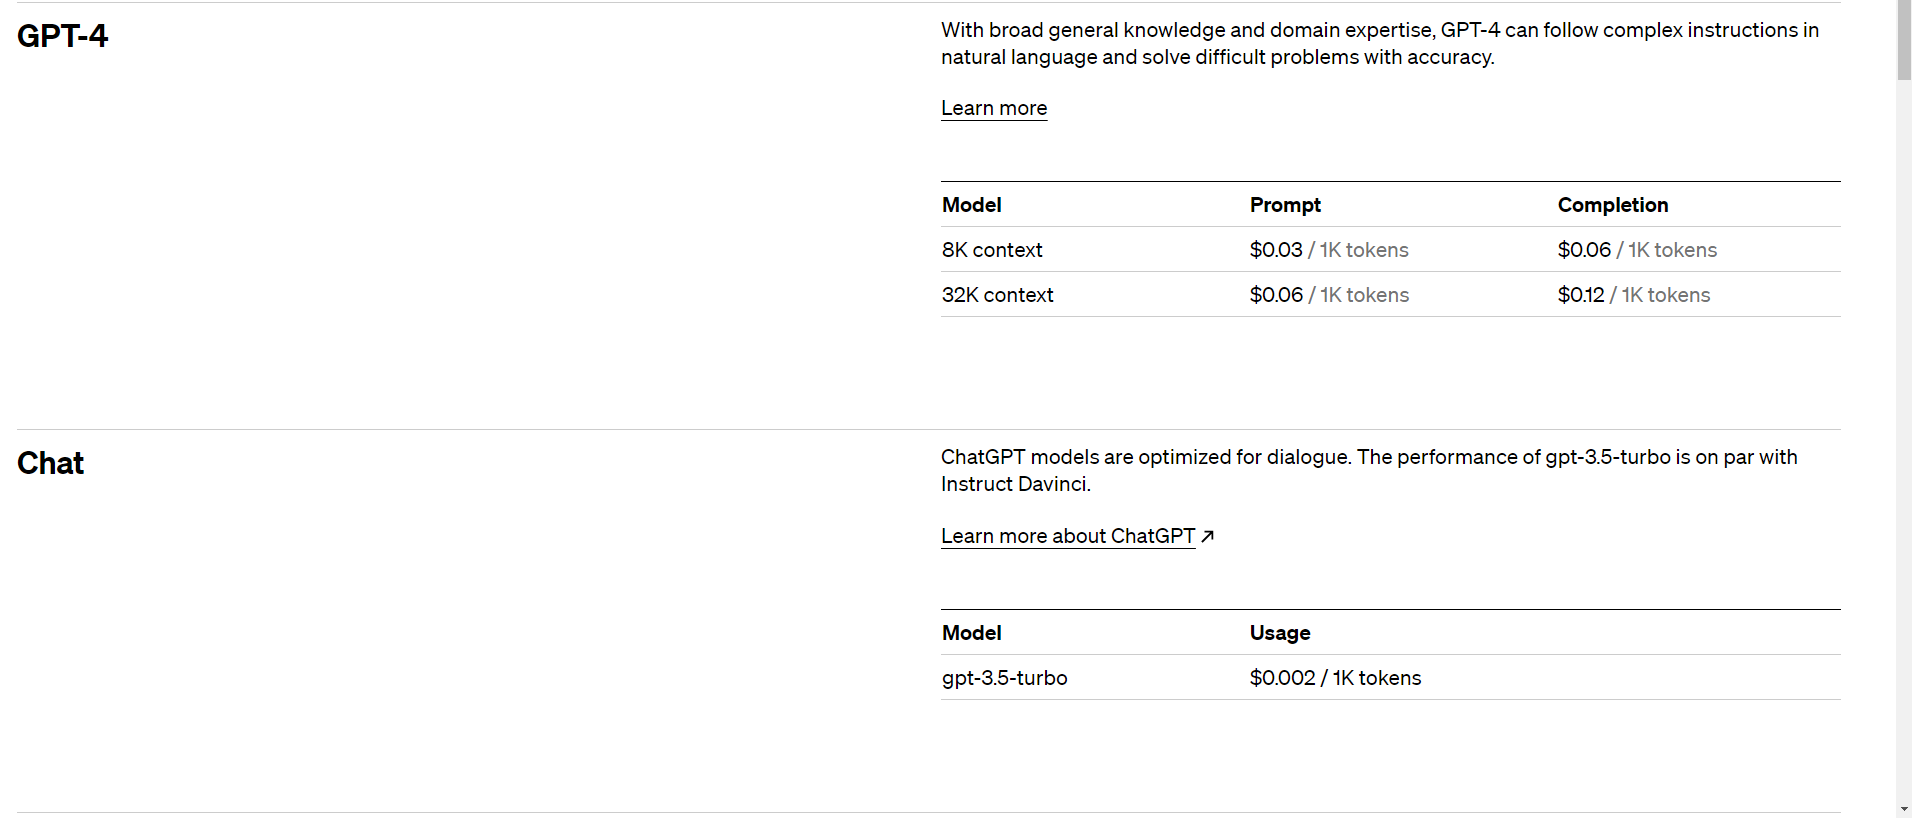Click the GPT-4 section heading
The image size is (1912, 818).
click(62, 36)
